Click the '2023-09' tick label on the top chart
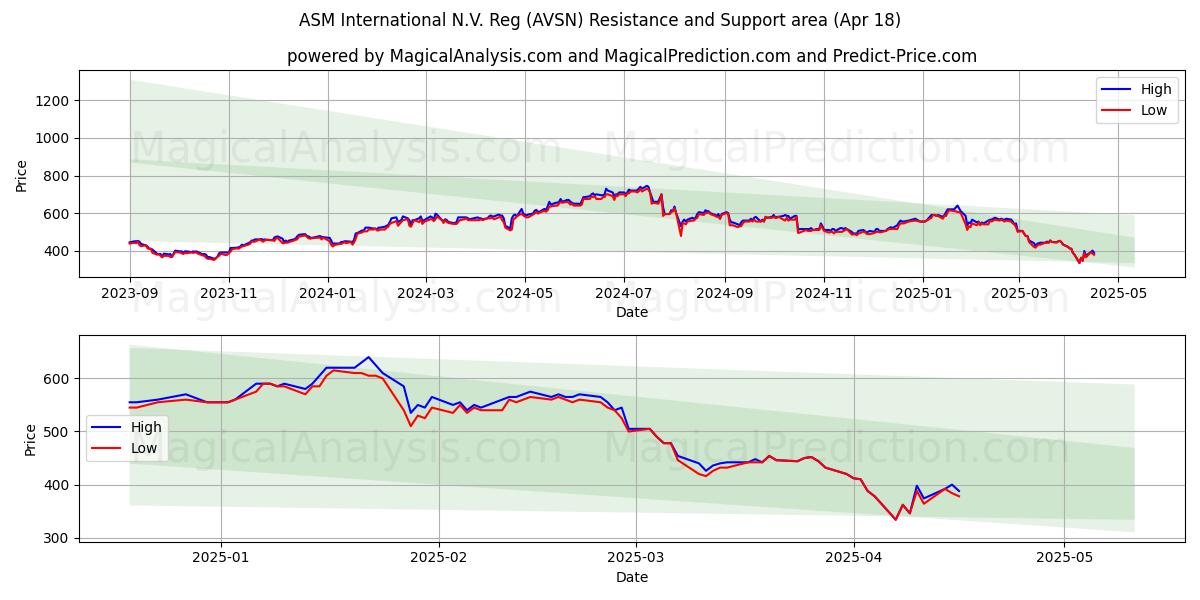1200x600 pixels. 130,292
